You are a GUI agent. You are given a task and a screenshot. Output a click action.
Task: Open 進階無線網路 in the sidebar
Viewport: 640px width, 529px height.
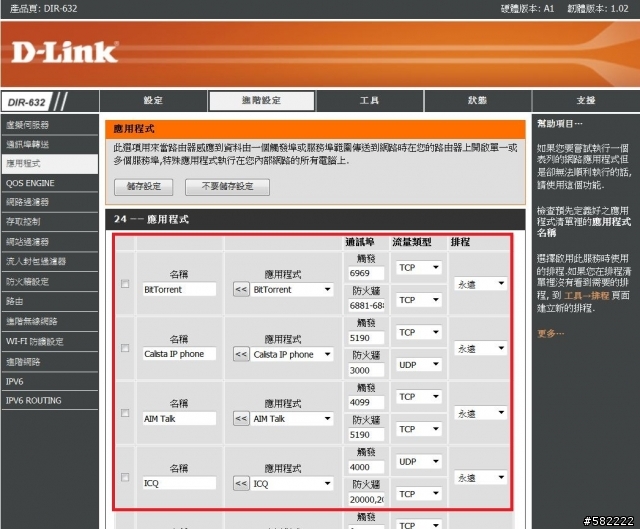coord(50,321)
